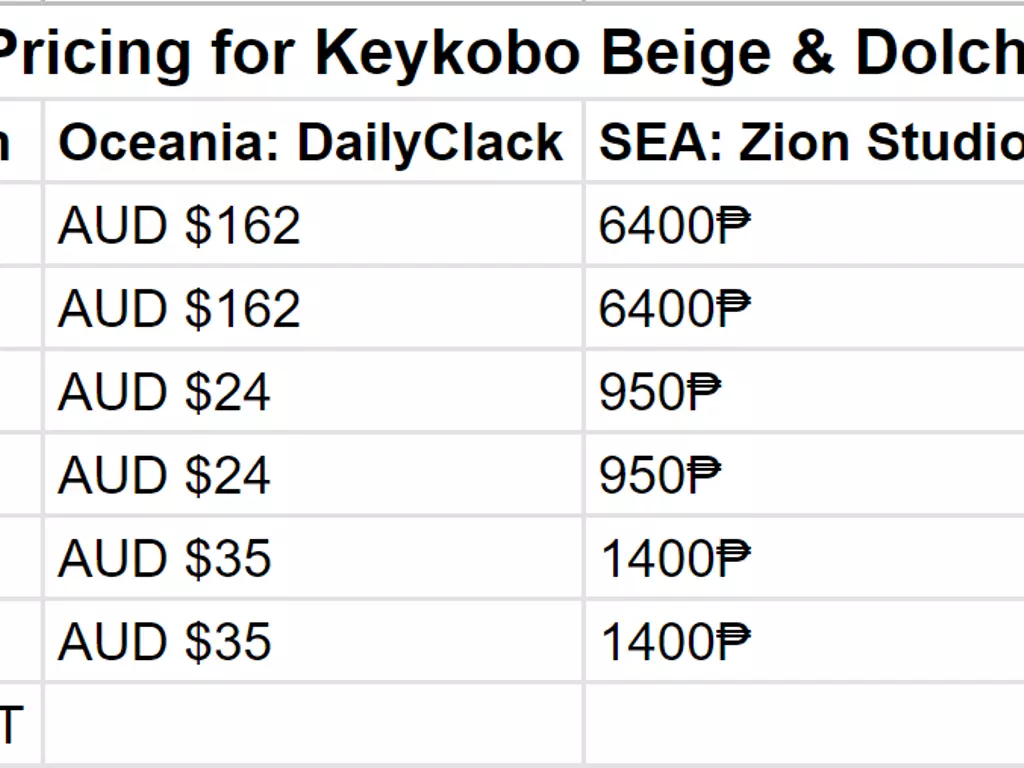1024x768 pixels.
Task: Click the cut-off cell left of first AUD $162
Action: 20,225
